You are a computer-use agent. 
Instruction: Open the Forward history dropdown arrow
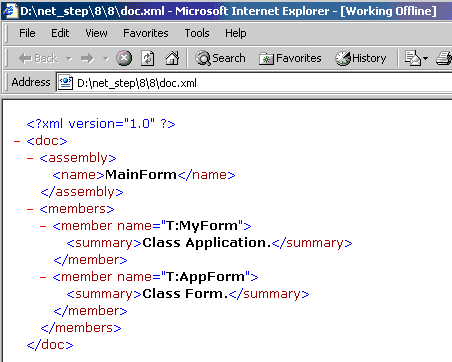(106, 59)
